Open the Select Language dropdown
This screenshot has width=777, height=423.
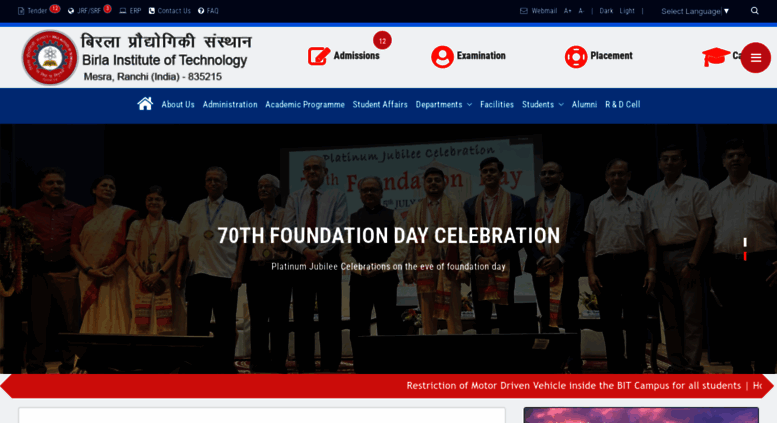click(x=695, y=11)
